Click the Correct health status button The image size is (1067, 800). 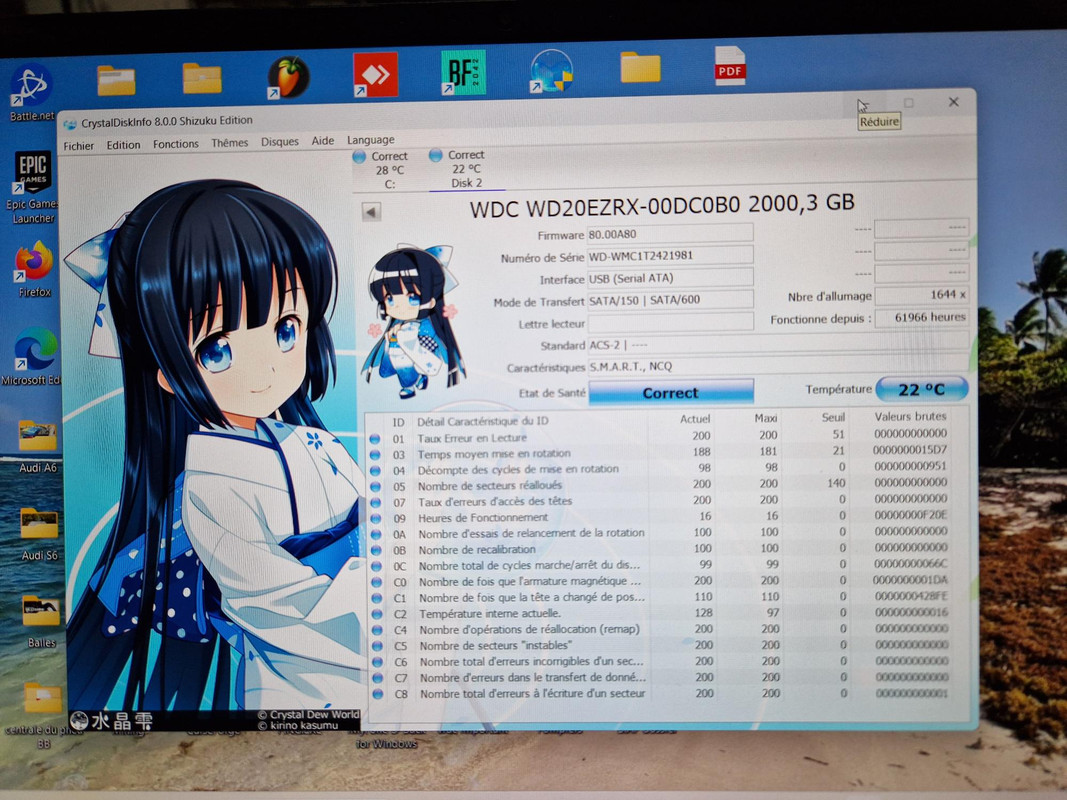coord(670,393)
